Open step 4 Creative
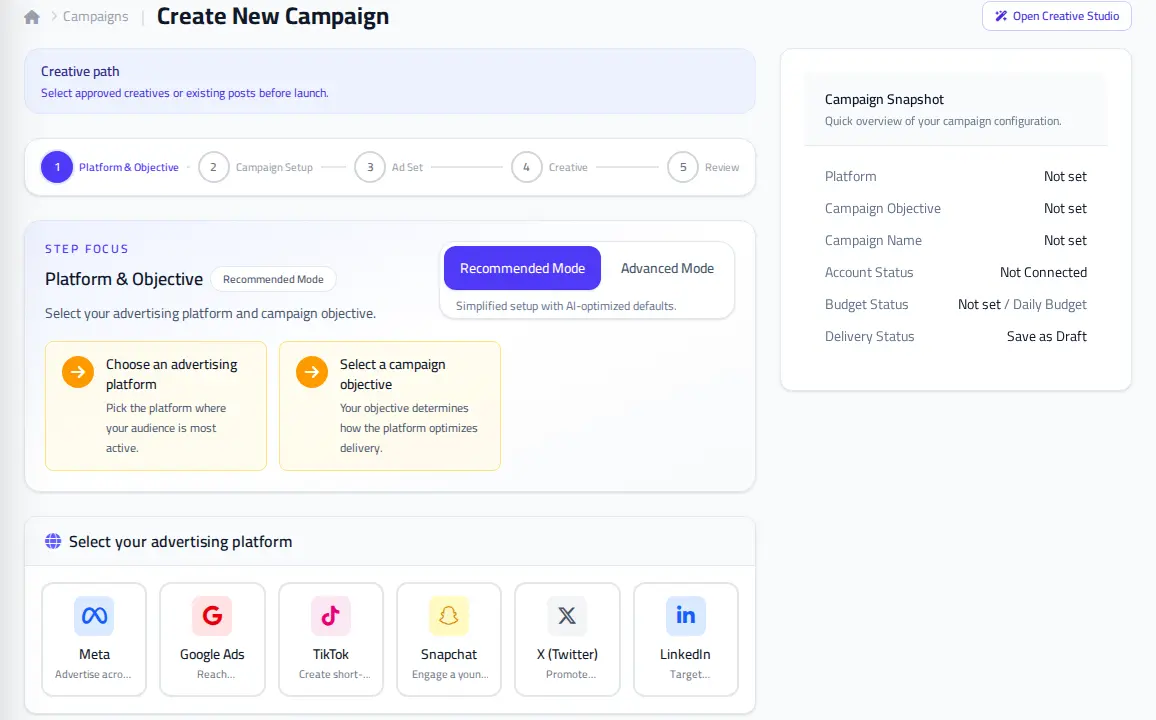Viewport: 1156px width, 720px height. pyautogui.click(x=550, y=167)
